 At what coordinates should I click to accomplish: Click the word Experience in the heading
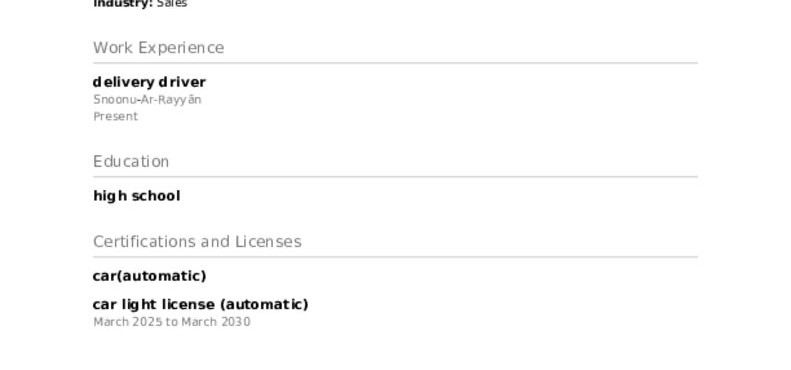click(x=181, y=48)
